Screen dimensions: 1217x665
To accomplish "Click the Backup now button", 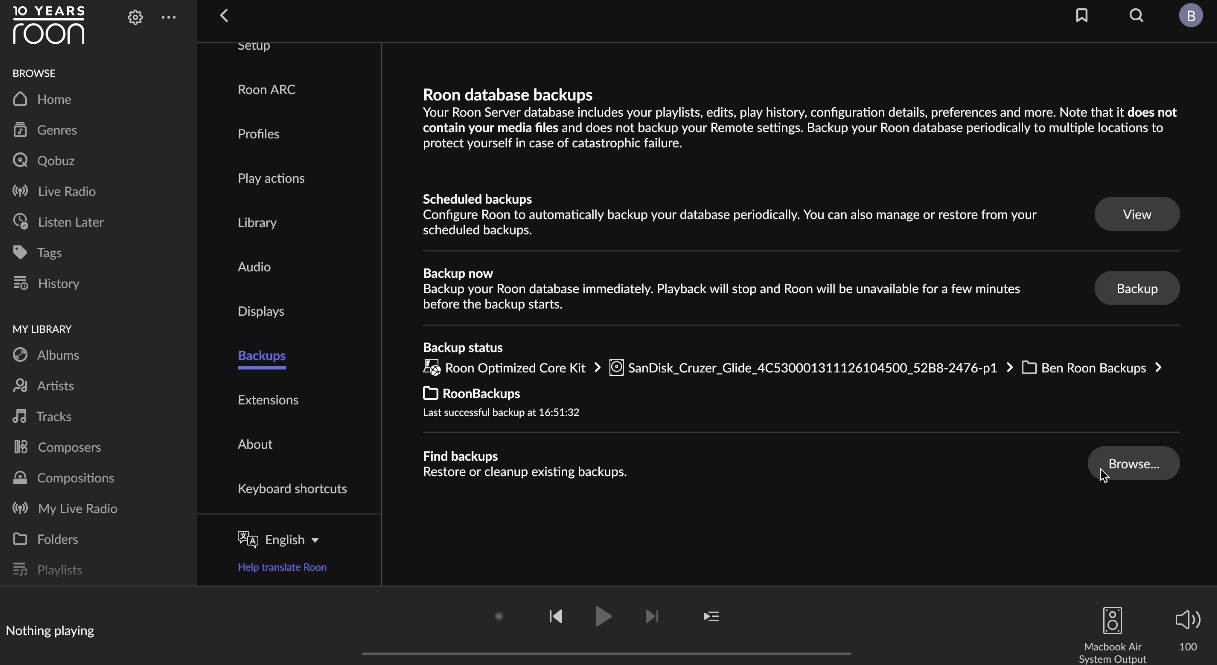I will [1137, 288].
